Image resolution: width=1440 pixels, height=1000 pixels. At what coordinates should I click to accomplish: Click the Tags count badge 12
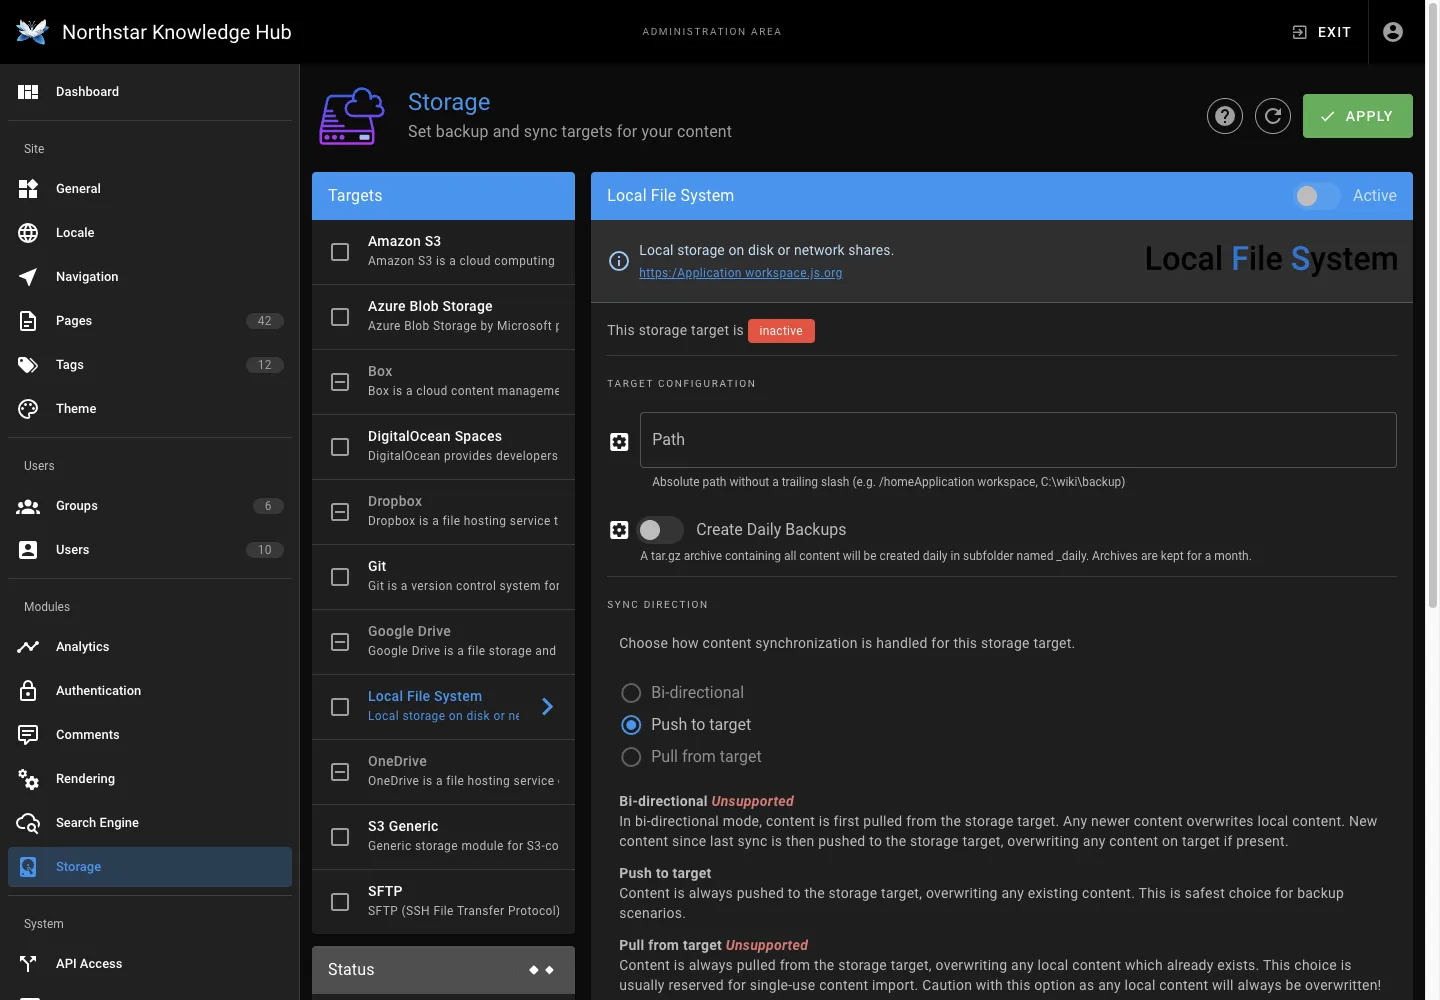(265, 365)
